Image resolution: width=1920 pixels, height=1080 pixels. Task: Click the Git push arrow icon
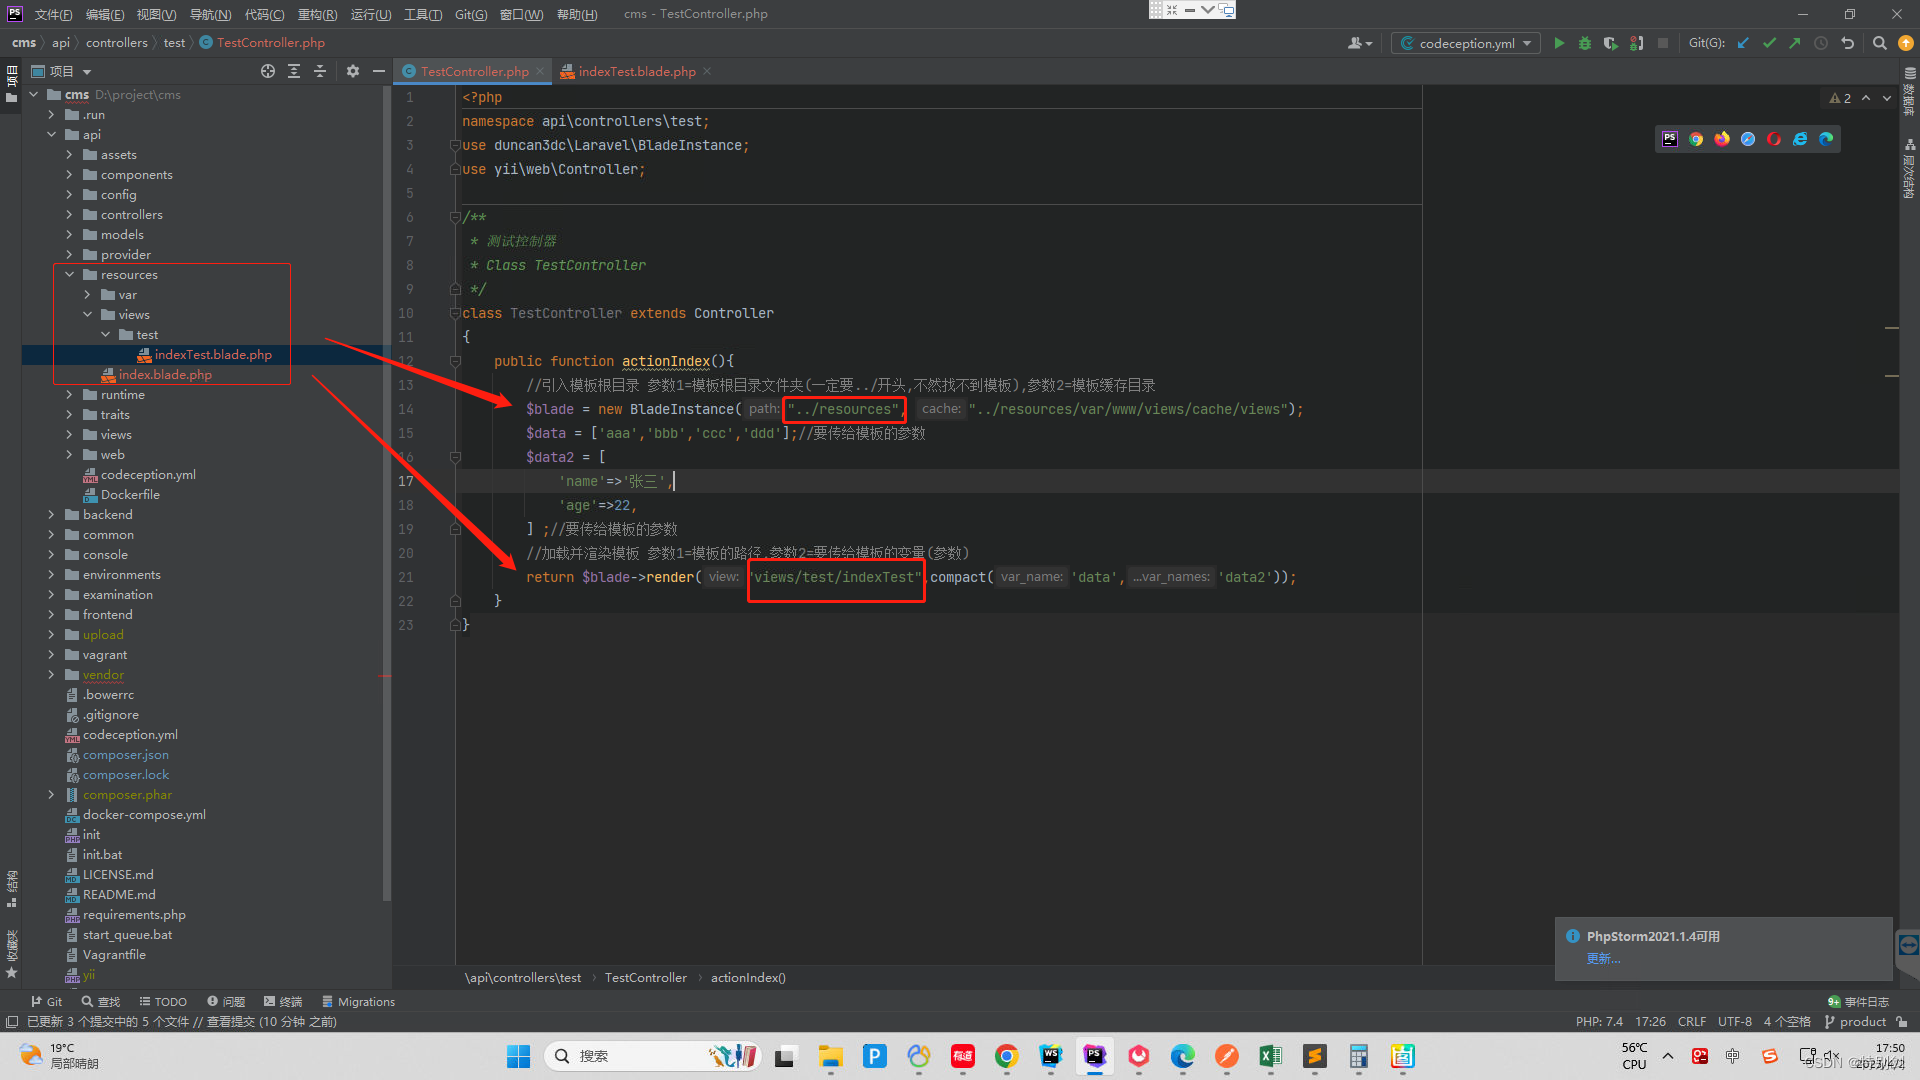(x=1795, y=43)
